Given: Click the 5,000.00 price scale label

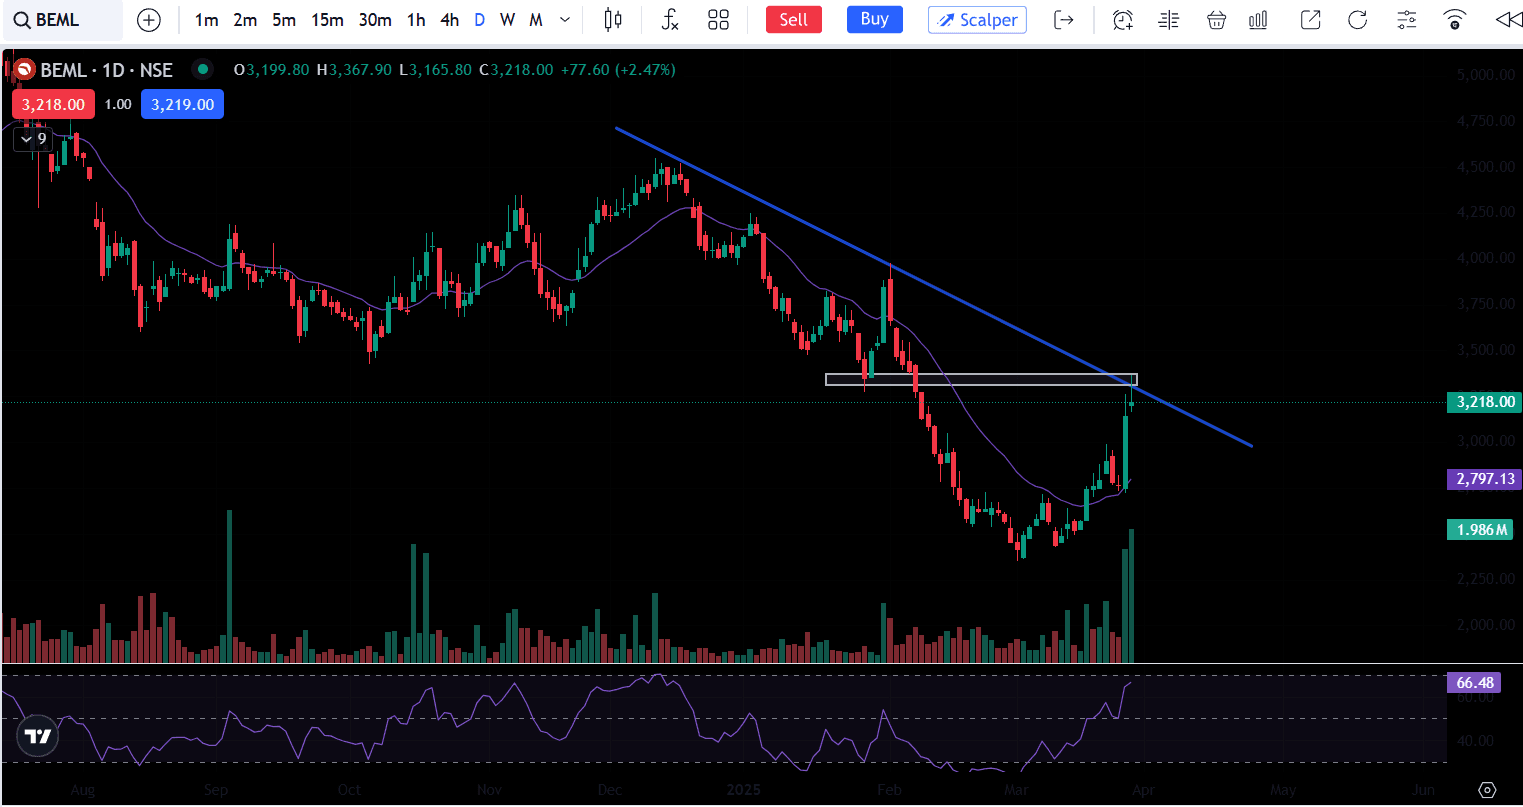Looking at the screenshot, I should (x=1486, y=74).
